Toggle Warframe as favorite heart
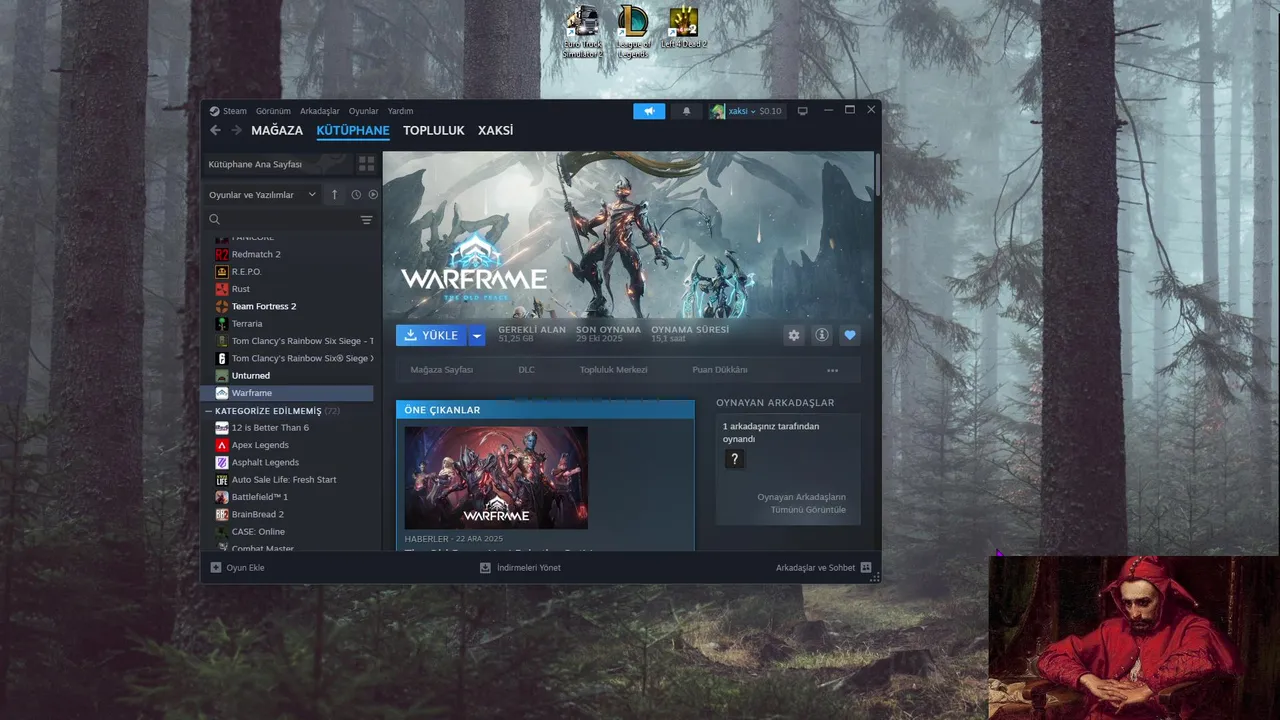The image size is (1280, 720). coord(850,336)
